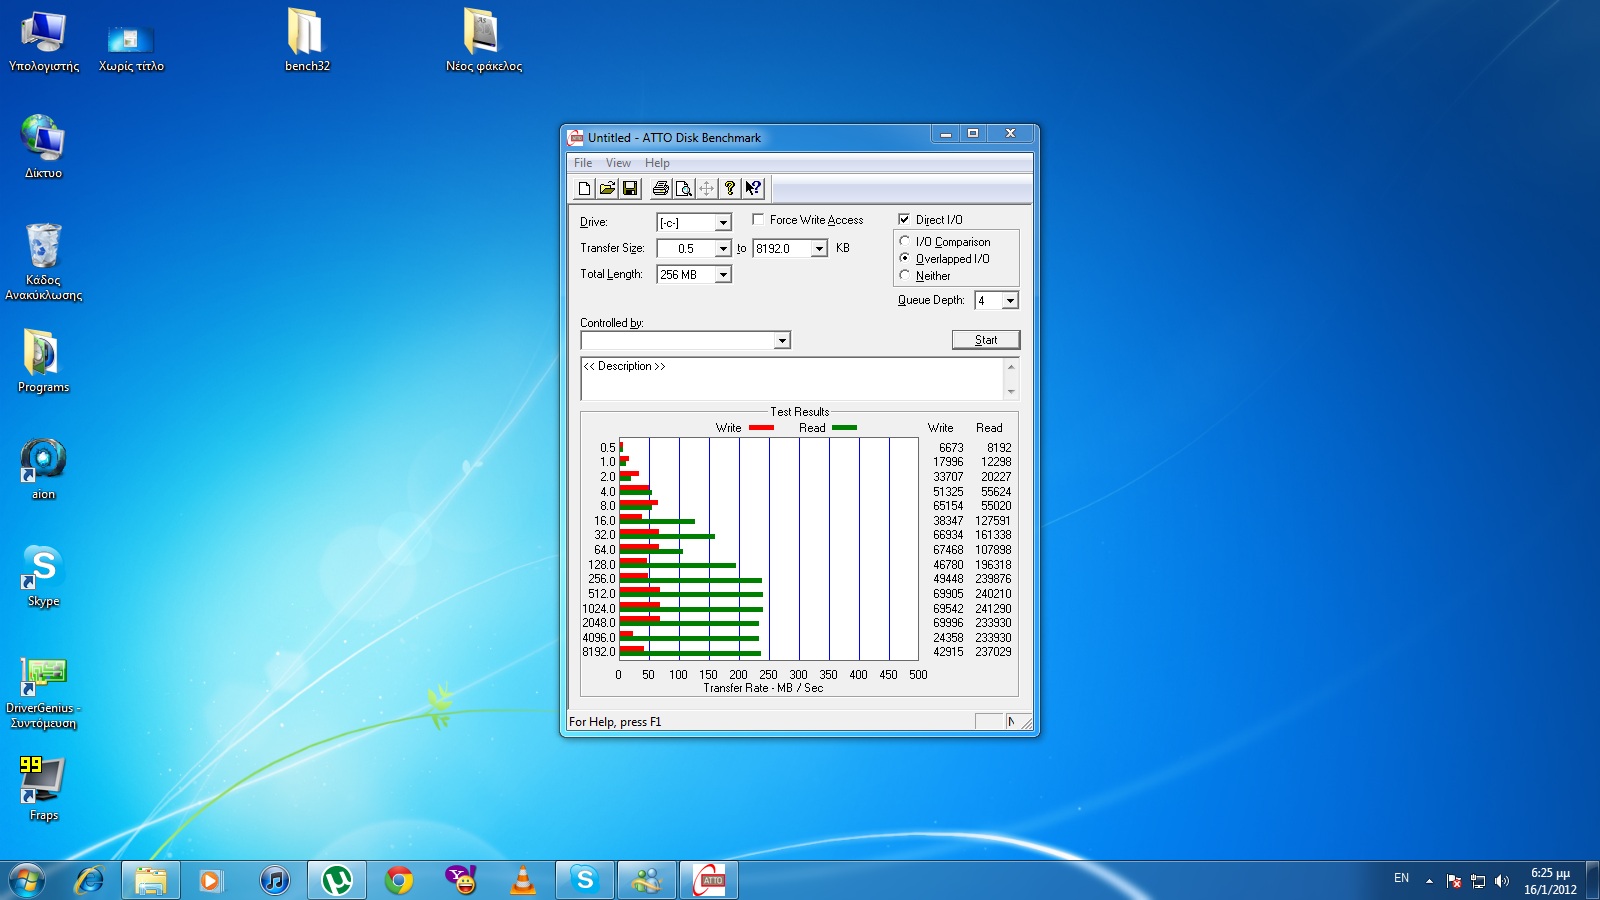Select the Programs folder
The height and width of the screenshot is (900, 1600).
coord(44,362)
